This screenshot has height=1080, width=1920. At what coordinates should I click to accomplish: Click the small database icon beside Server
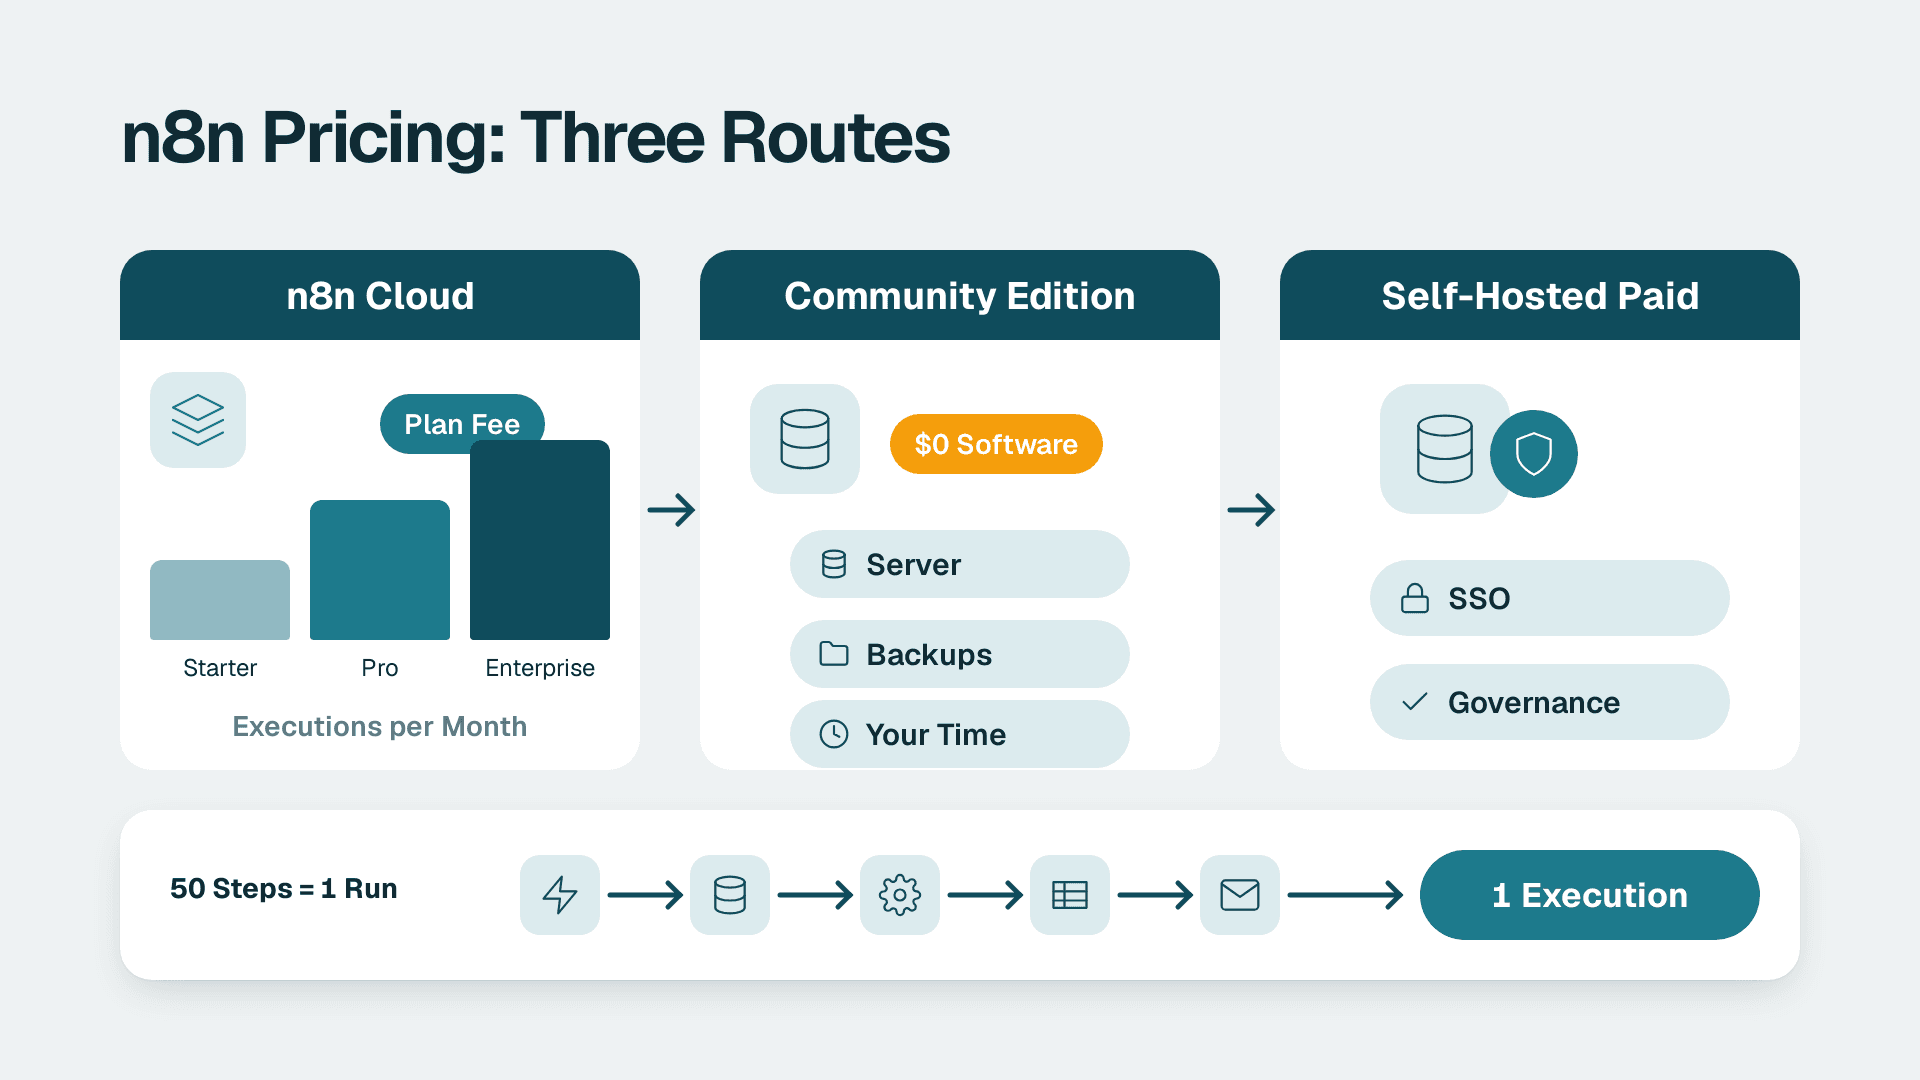[x=834, y=564]
